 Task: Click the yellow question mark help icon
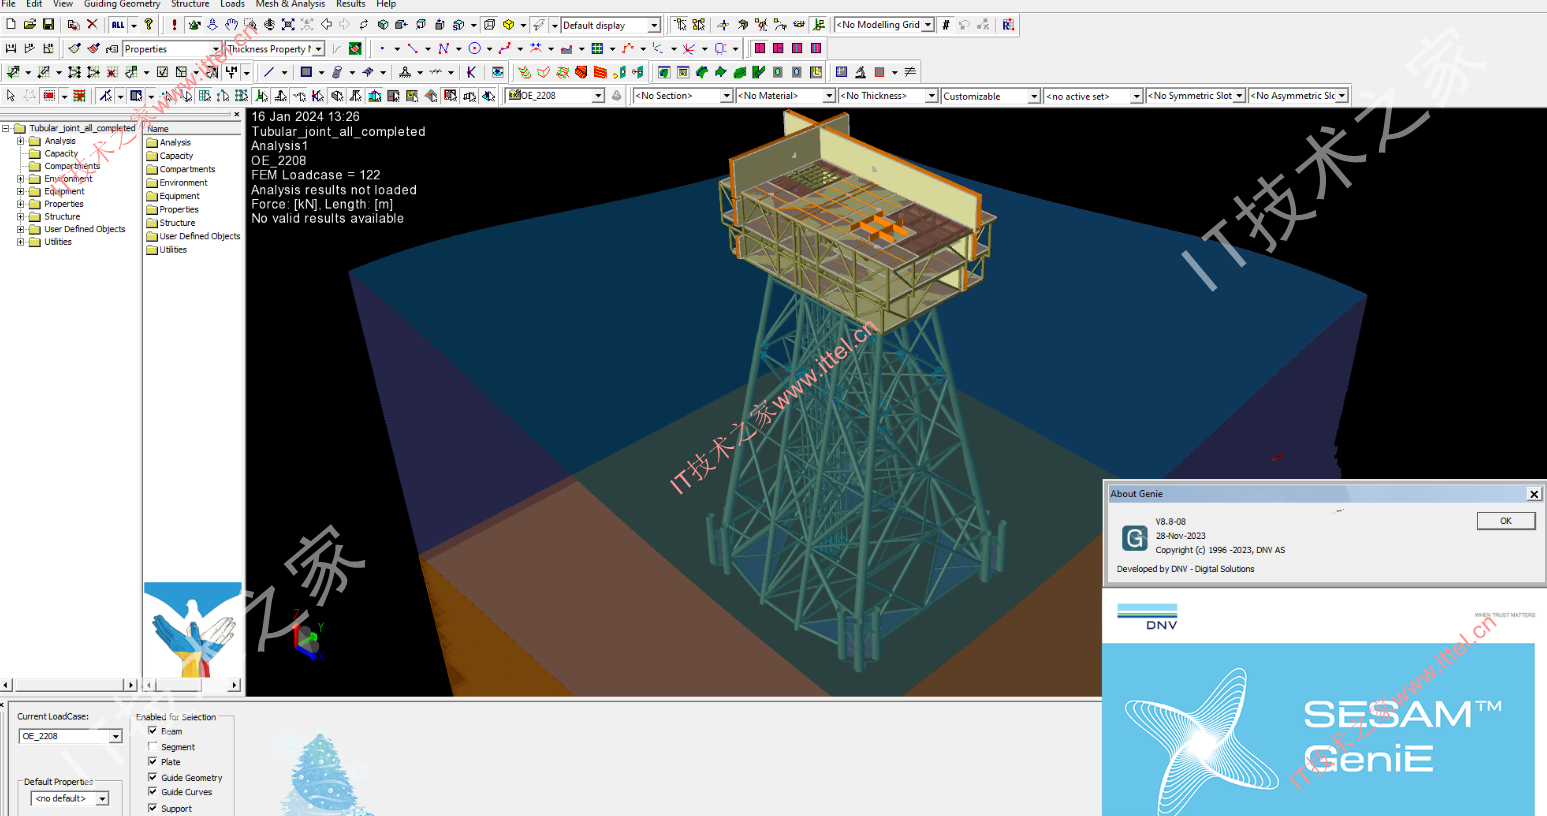point(149,25)
